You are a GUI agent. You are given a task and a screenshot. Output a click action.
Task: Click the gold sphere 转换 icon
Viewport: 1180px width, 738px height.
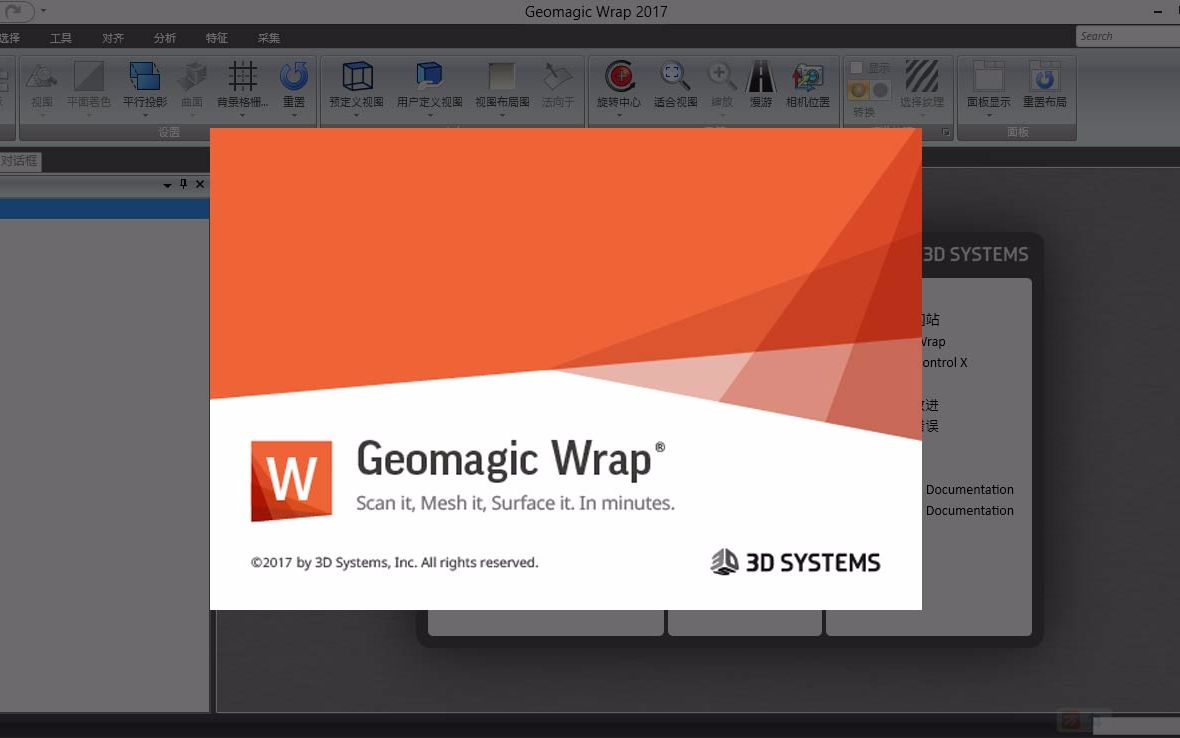click(x=858, y=90)
